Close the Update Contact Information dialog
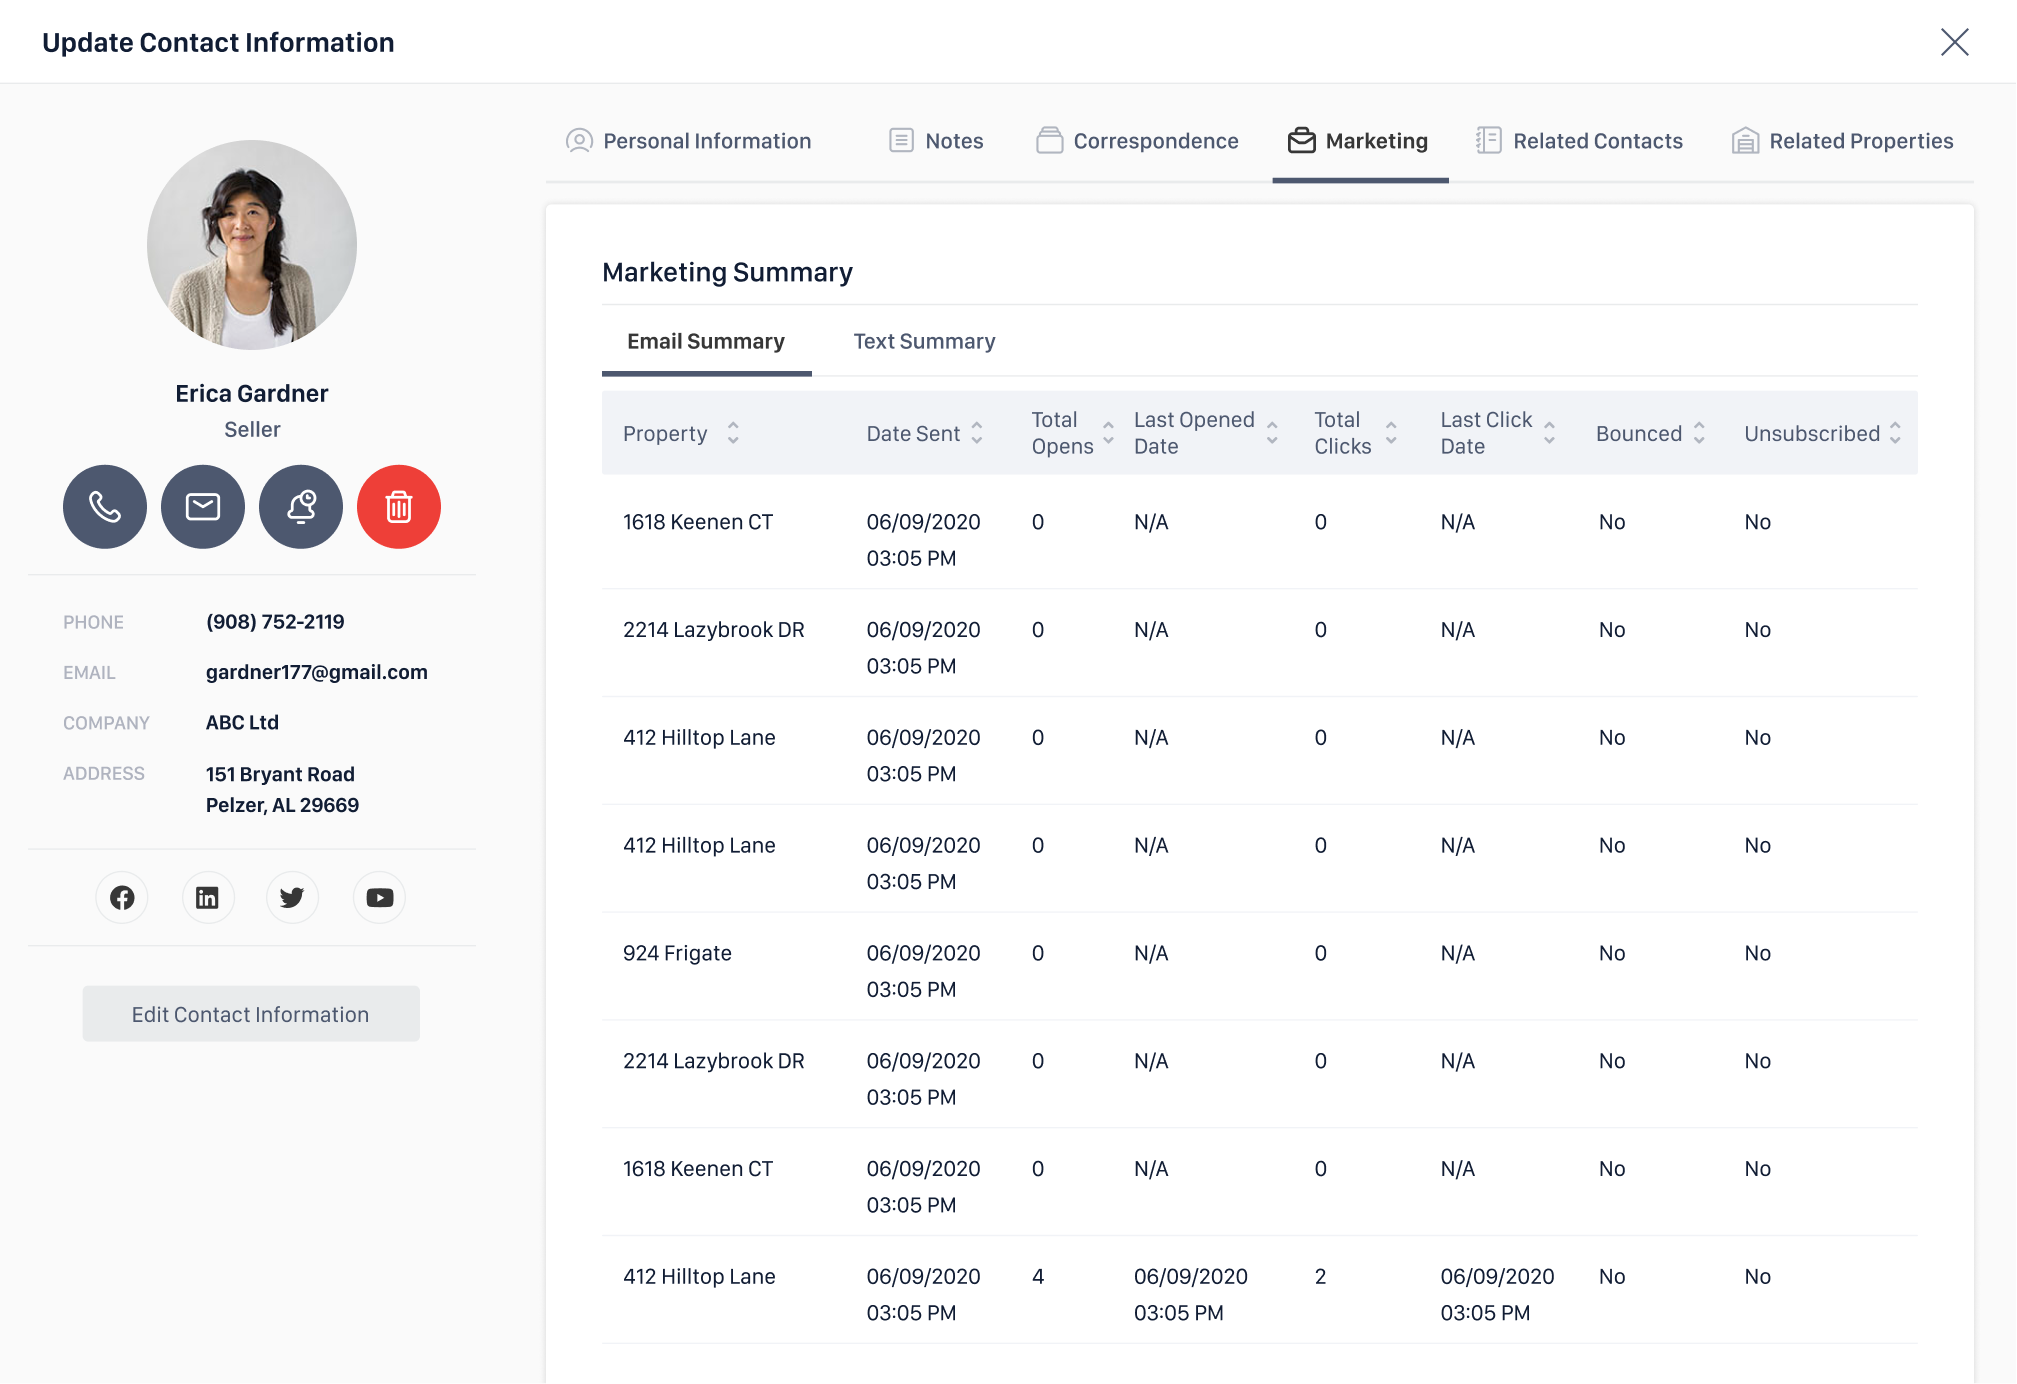 click(1955, 42)
